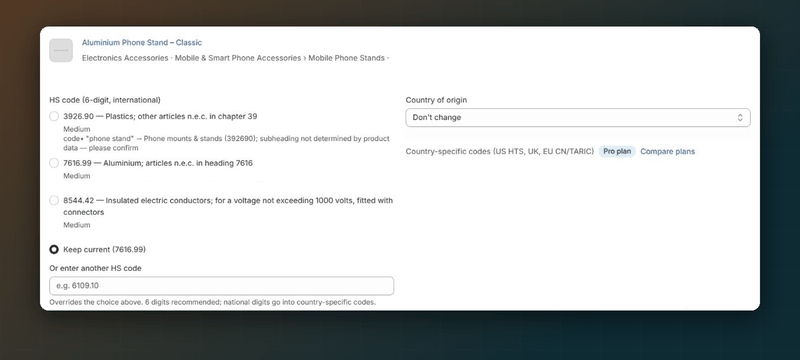800x360 pixels.
Task: Focus the HS code input with 6109.10 placeholder
Action: point(221,286)
